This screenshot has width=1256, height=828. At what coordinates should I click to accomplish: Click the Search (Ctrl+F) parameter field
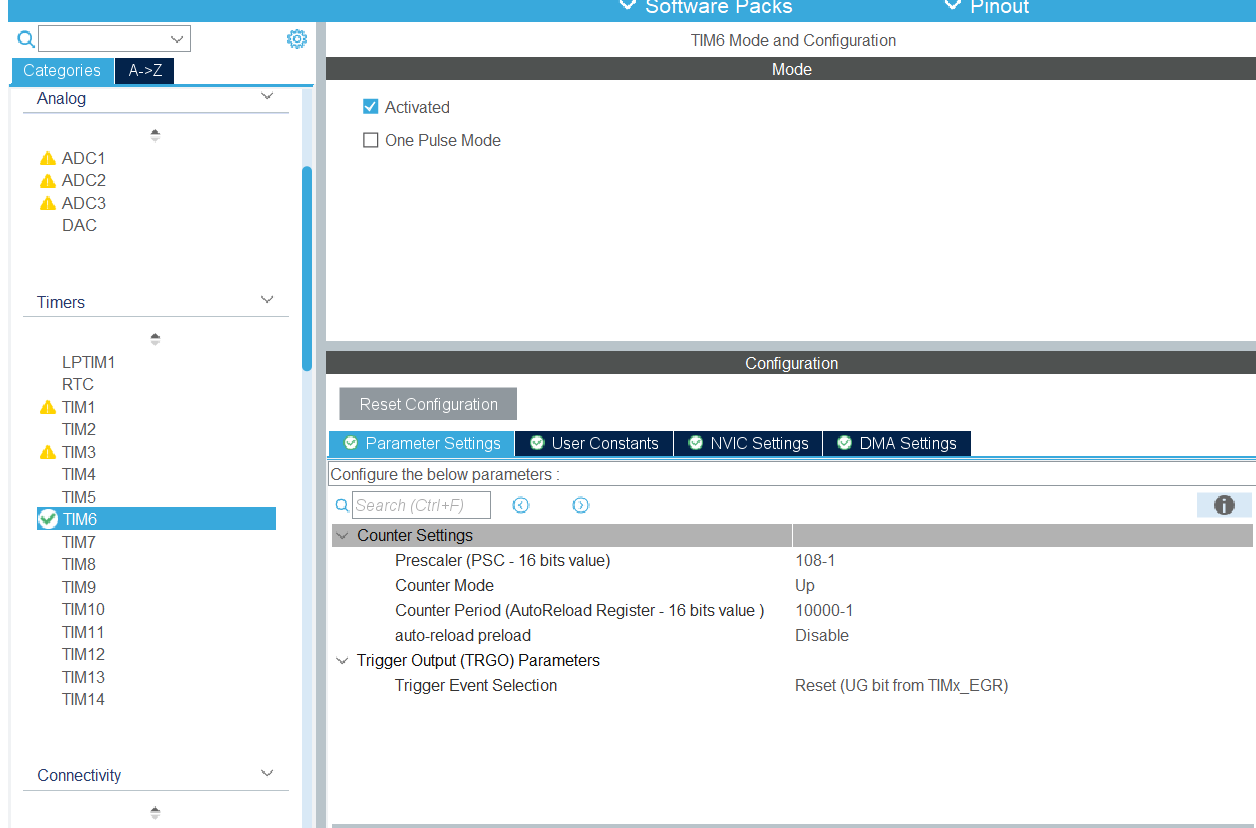[x=421, y=505]
